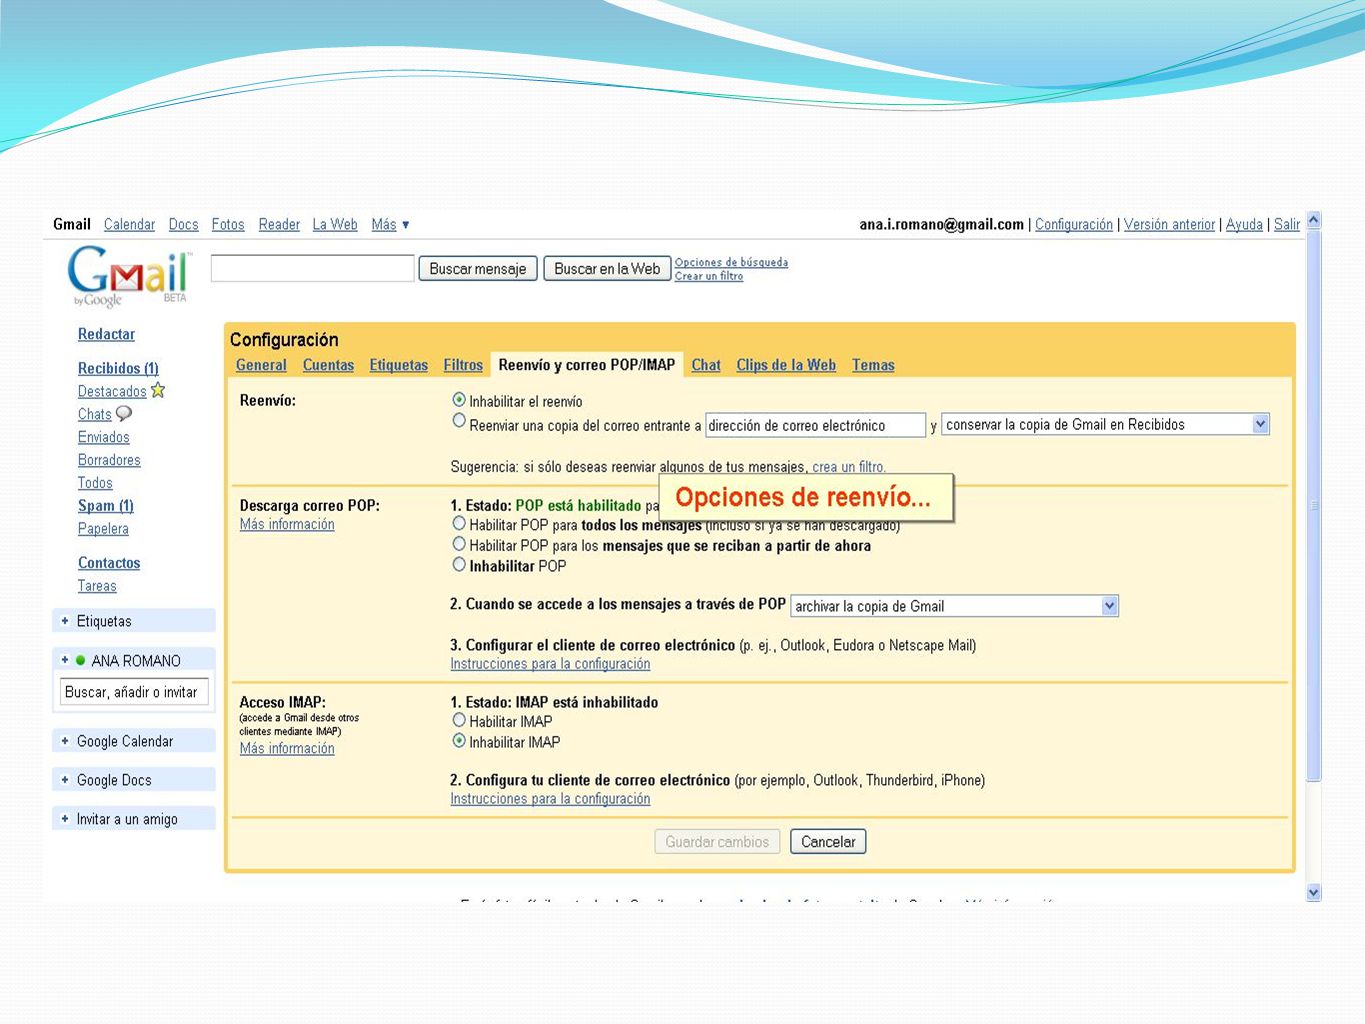Select Habilitar POP para mensajes a partir de ahora
Screen dimensions: 1365x1024
459,544
